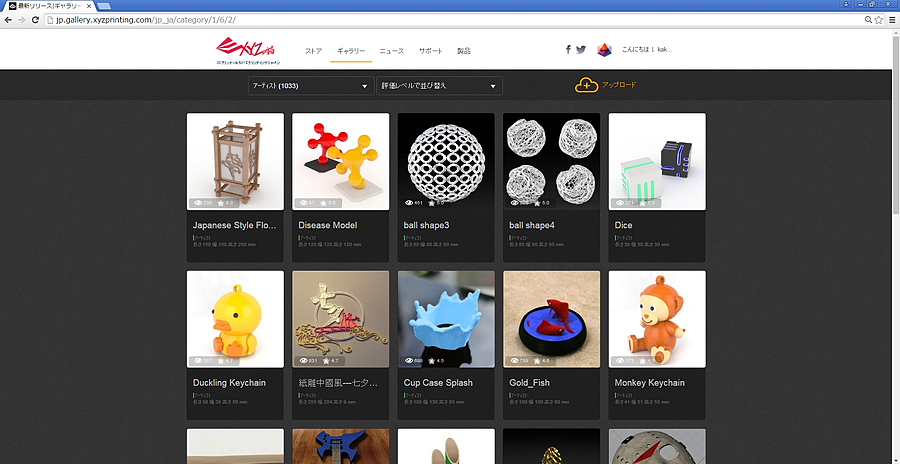
Task: Click the orange monkey thumbnail
Action: click(x=657, y=319)
